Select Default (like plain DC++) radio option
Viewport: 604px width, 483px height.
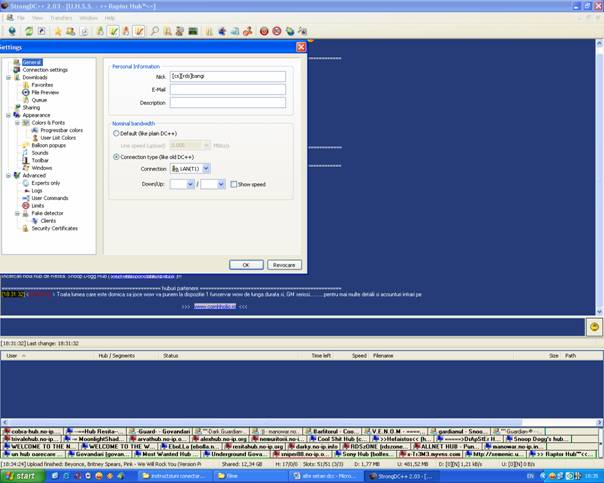(x=116, y=133)
